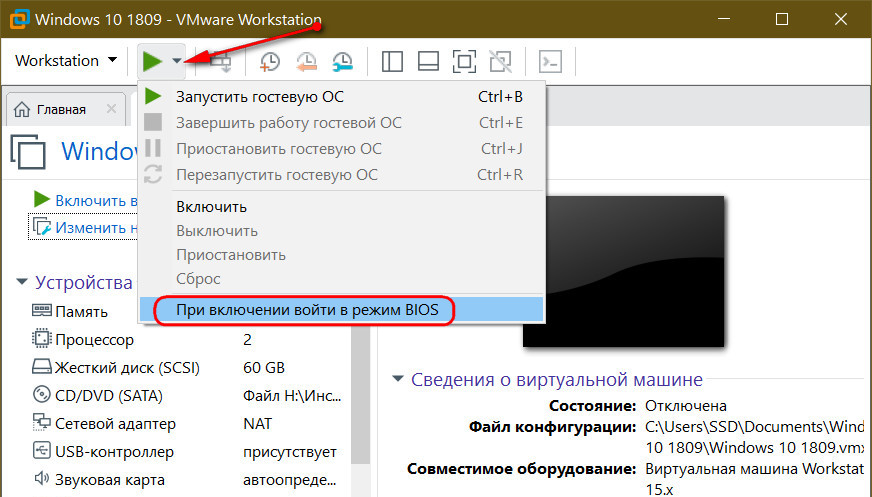Click the configuration file path text
This screenshot has height=497, width=872.
pyautogui.click(x=754, y=437)
